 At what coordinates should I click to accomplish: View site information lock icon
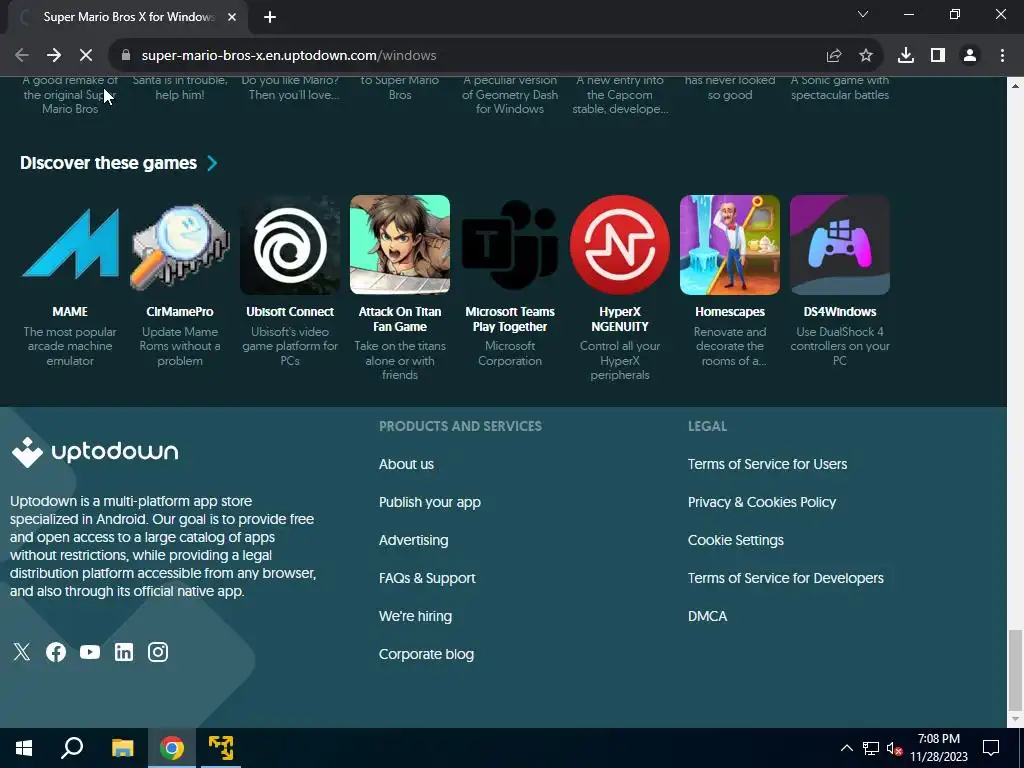126,56
